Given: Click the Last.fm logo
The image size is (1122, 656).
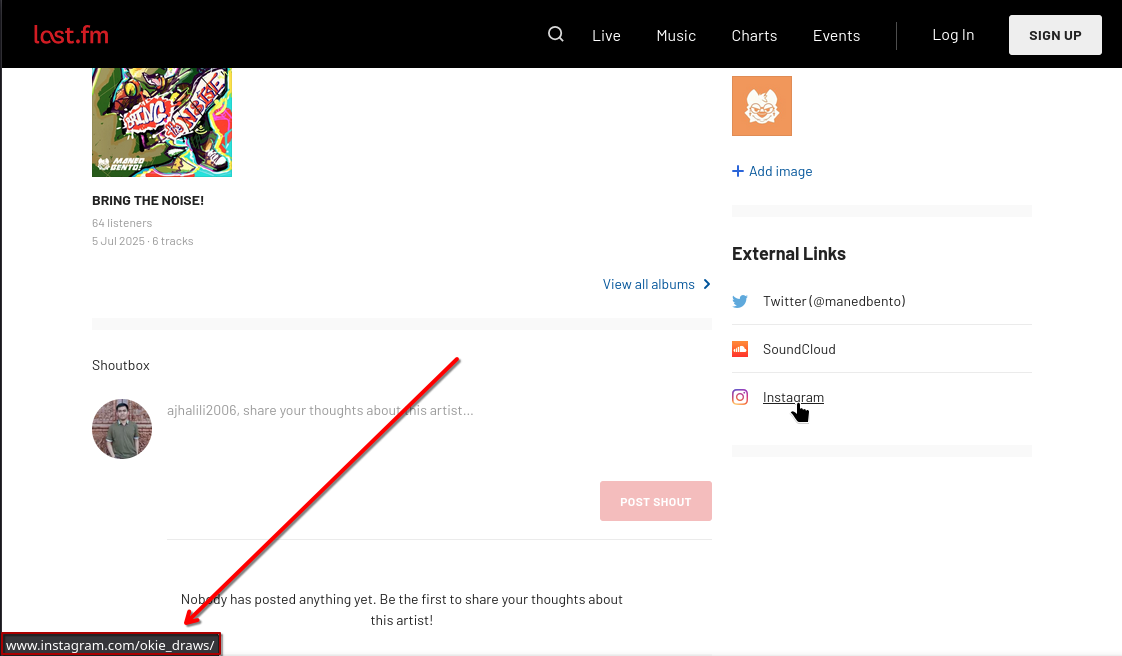Looking at the screenshot, I should pyautogui.click(x=71, y=35).
